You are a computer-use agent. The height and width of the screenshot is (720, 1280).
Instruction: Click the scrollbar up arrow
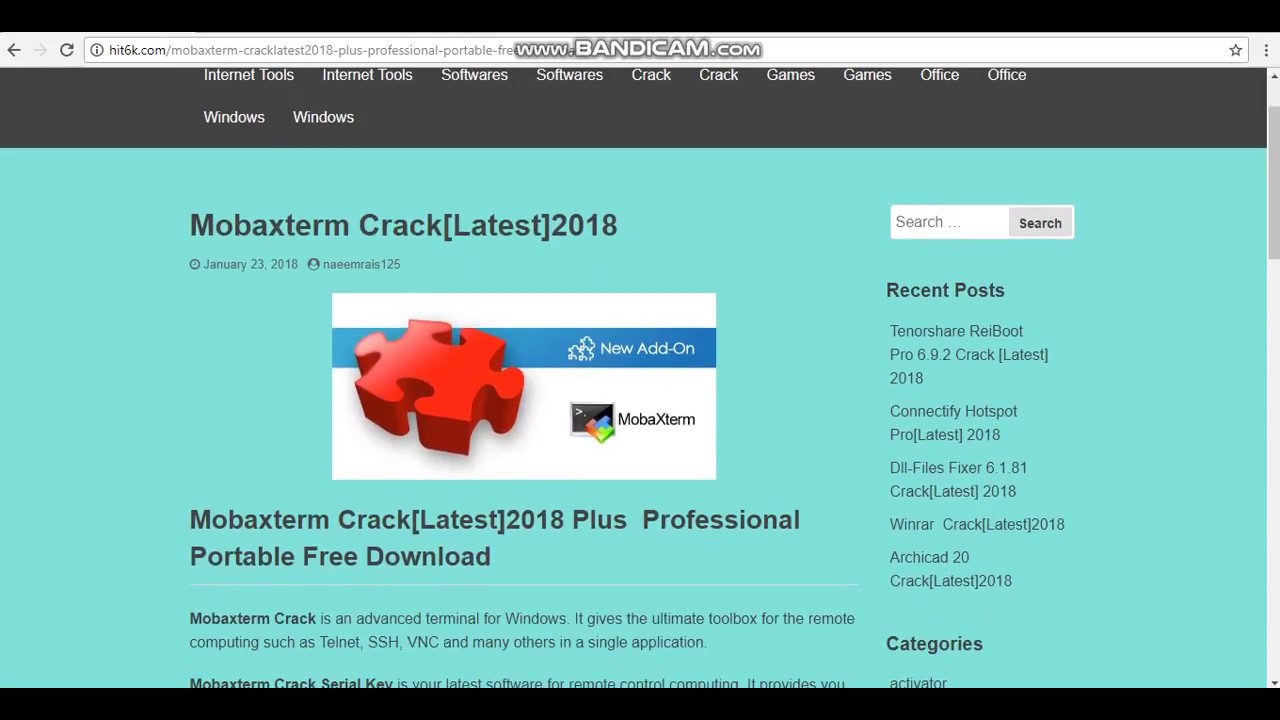(x=1273, y=75)
